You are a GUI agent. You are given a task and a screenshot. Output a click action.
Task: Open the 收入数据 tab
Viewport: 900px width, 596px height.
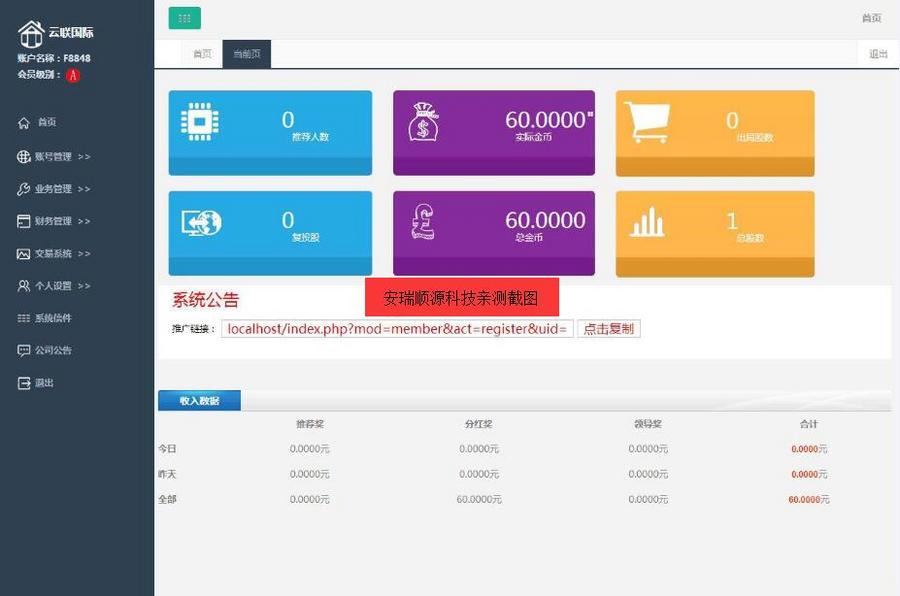click(199, 399)
